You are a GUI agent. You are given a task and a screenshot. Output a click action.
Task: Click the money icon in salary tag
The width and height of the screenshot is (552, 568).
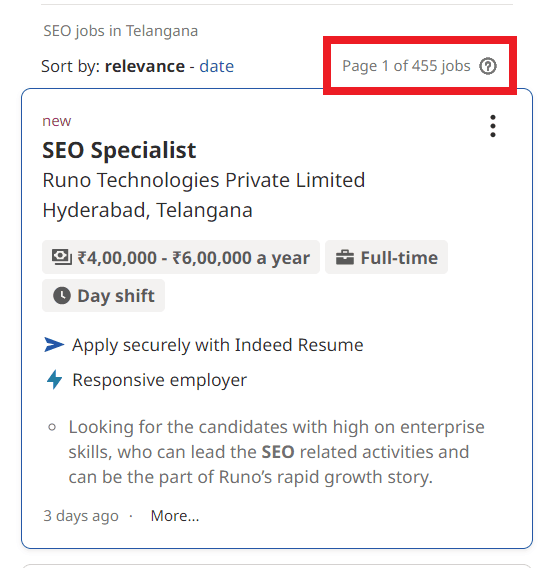[x=62, y=257]
